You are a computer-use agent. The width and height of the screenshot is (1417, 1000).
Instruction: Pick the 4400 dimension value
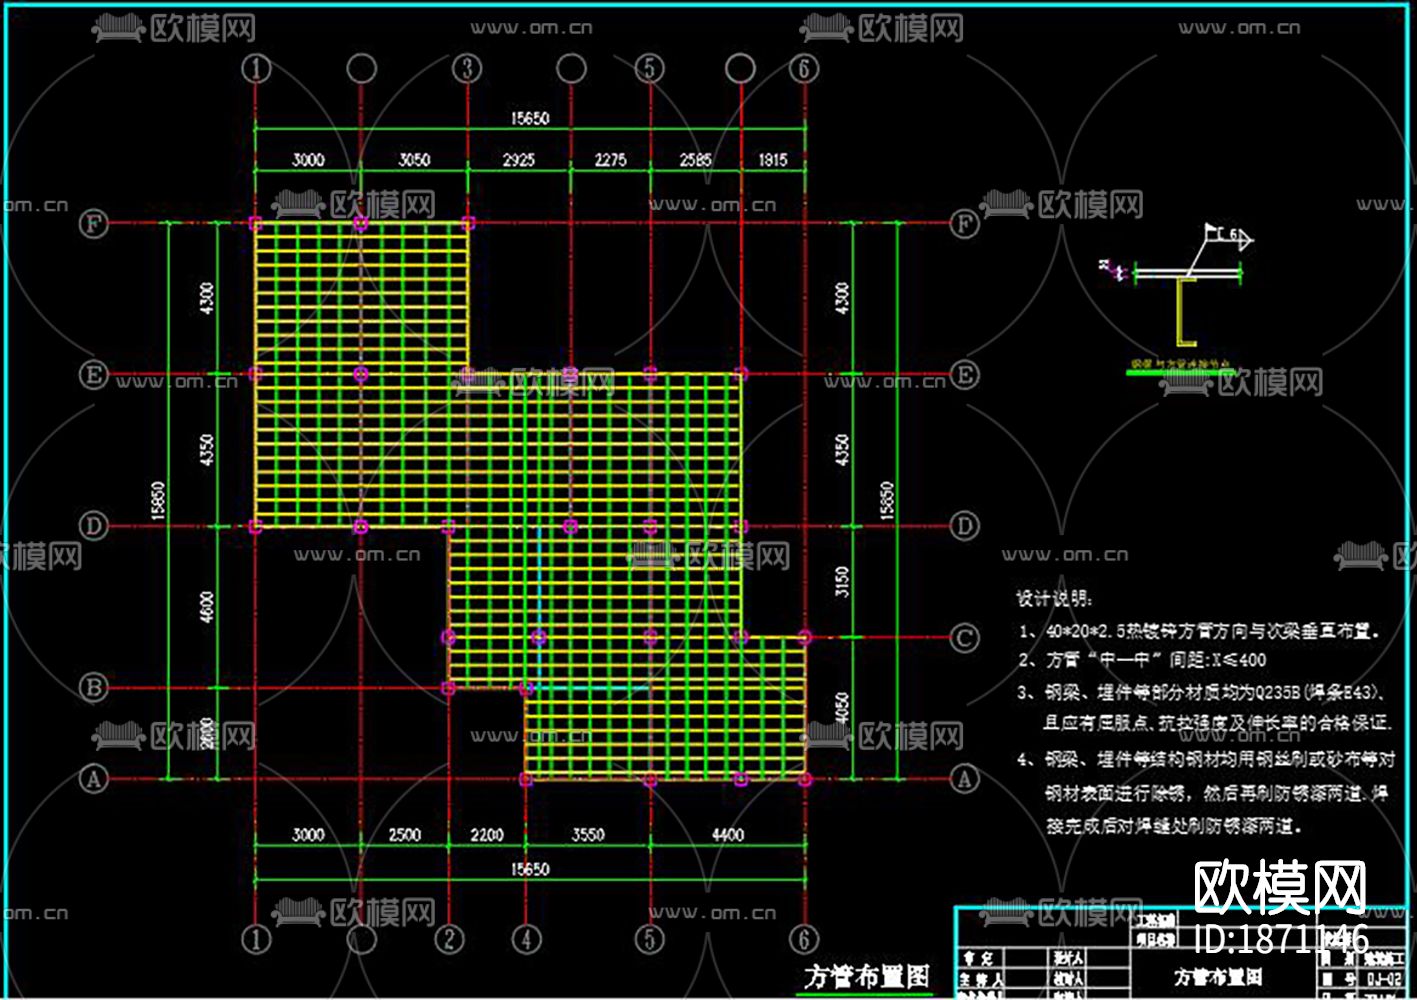(727, 834)
